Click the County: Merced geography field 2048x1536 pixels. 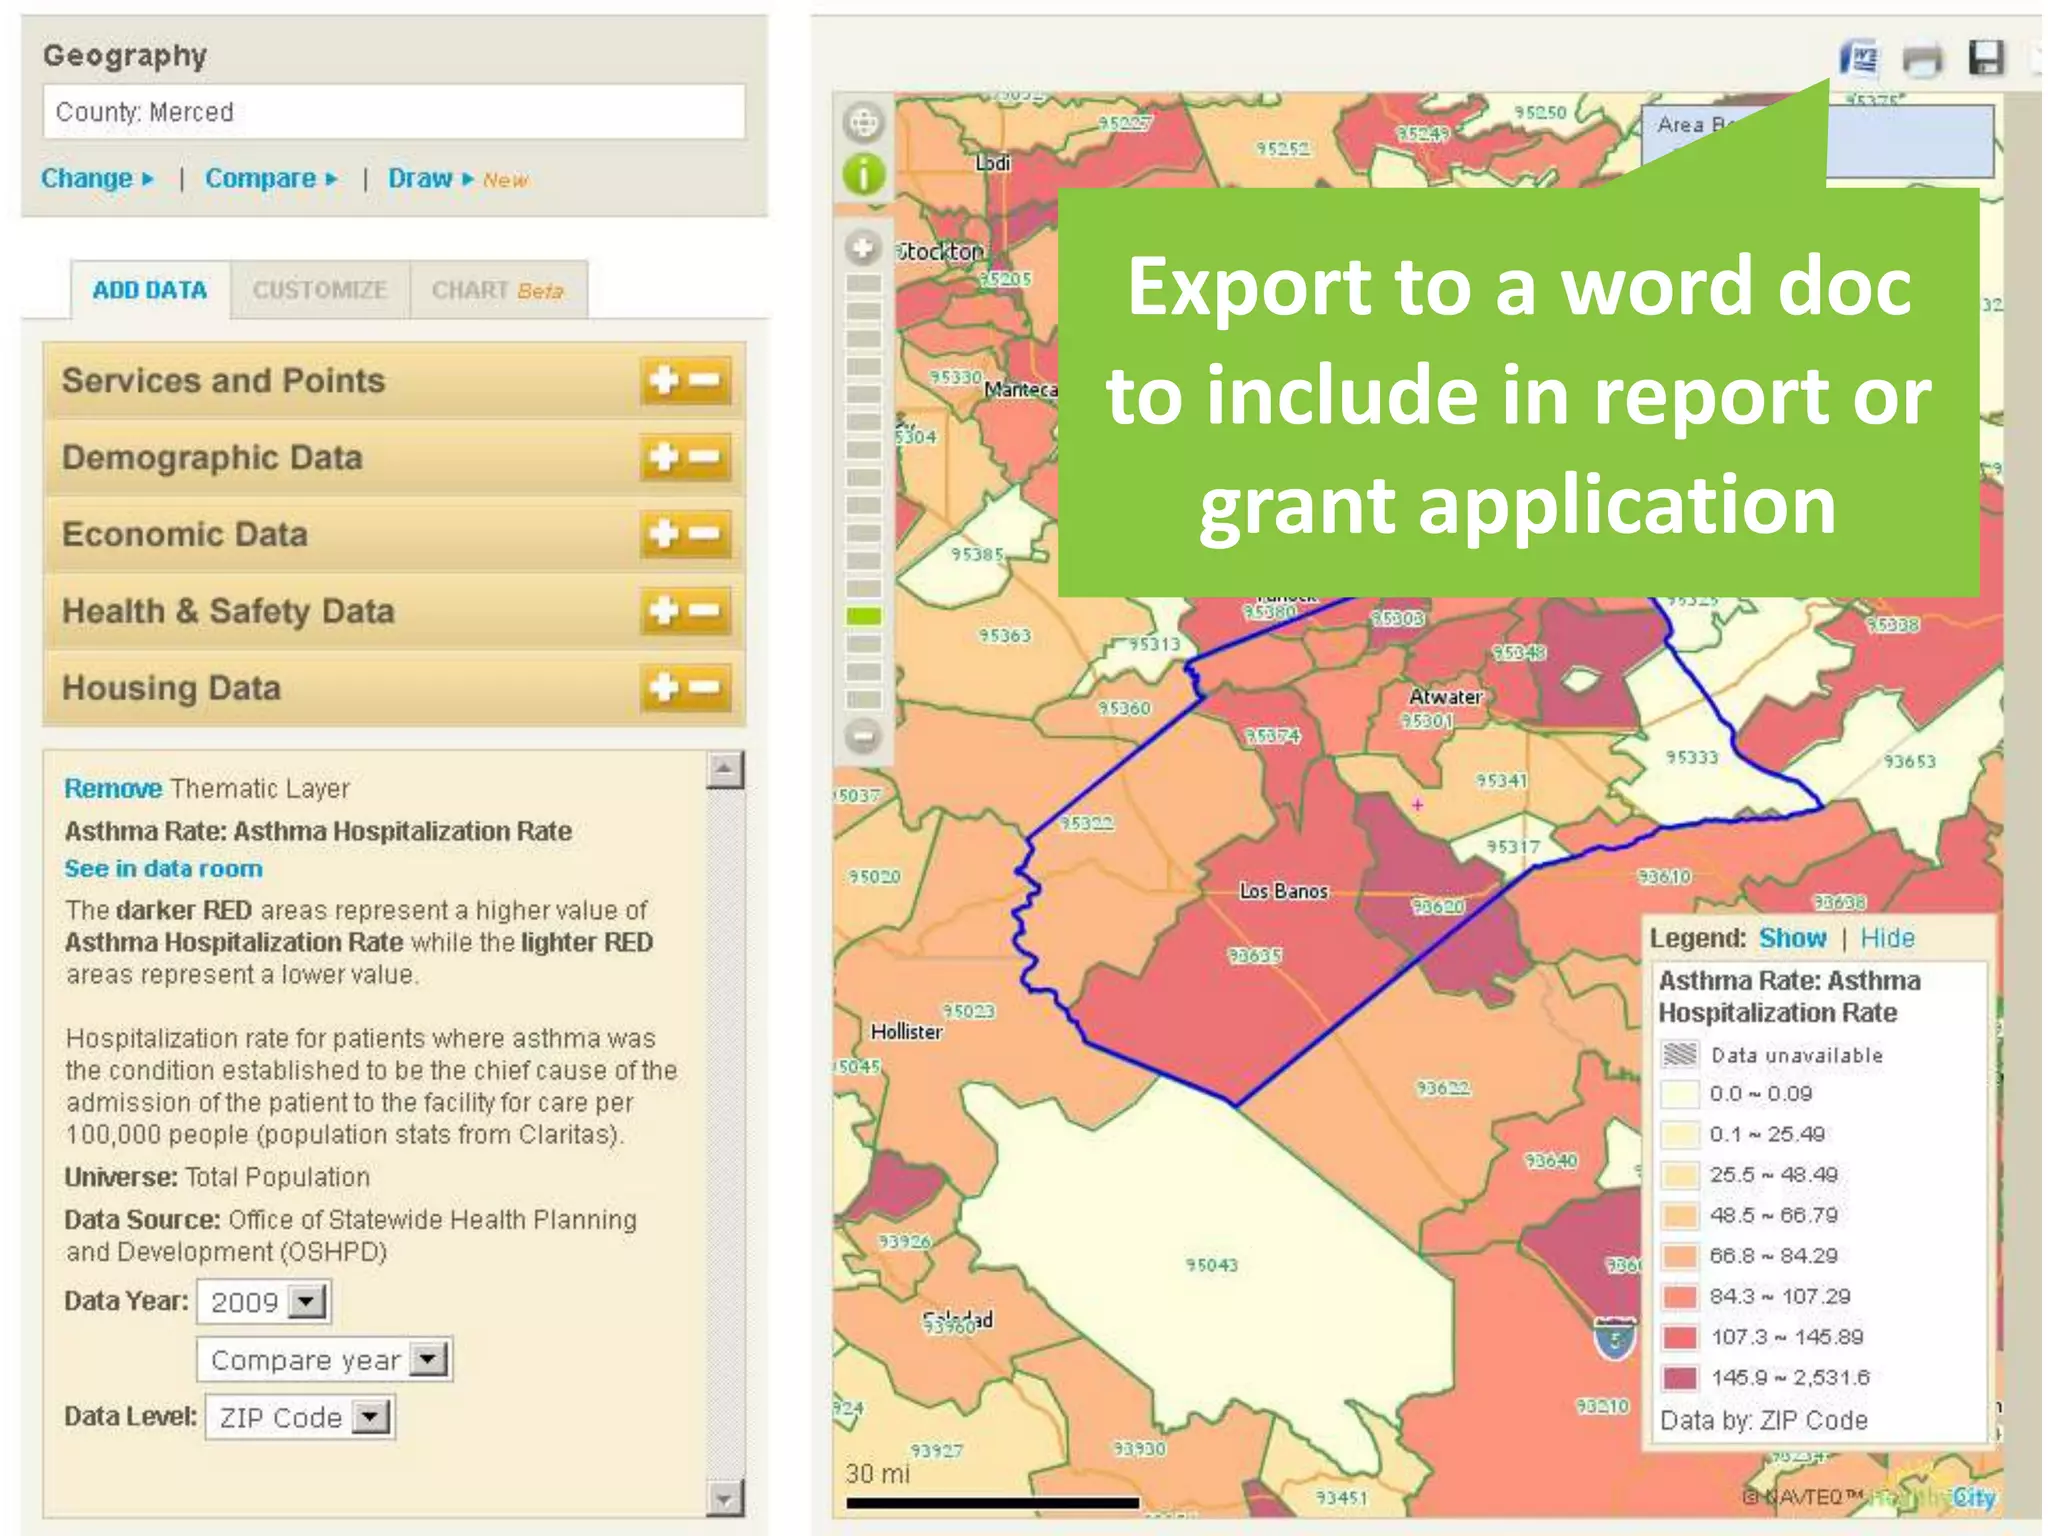[x=394, y=112]
